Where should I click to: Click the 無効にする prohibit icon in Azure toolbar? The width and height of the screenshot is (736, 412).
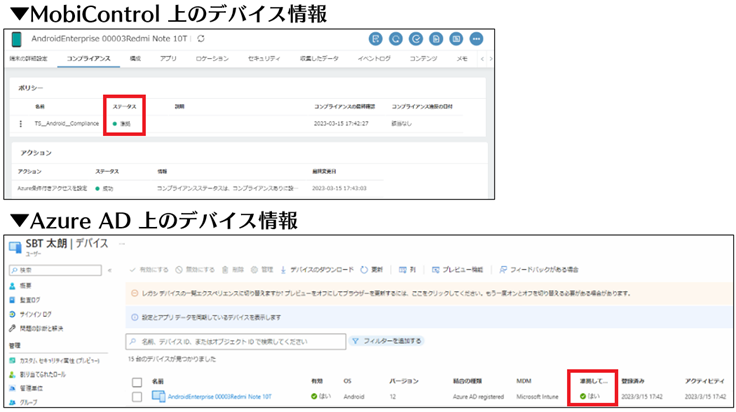[179, 270]
